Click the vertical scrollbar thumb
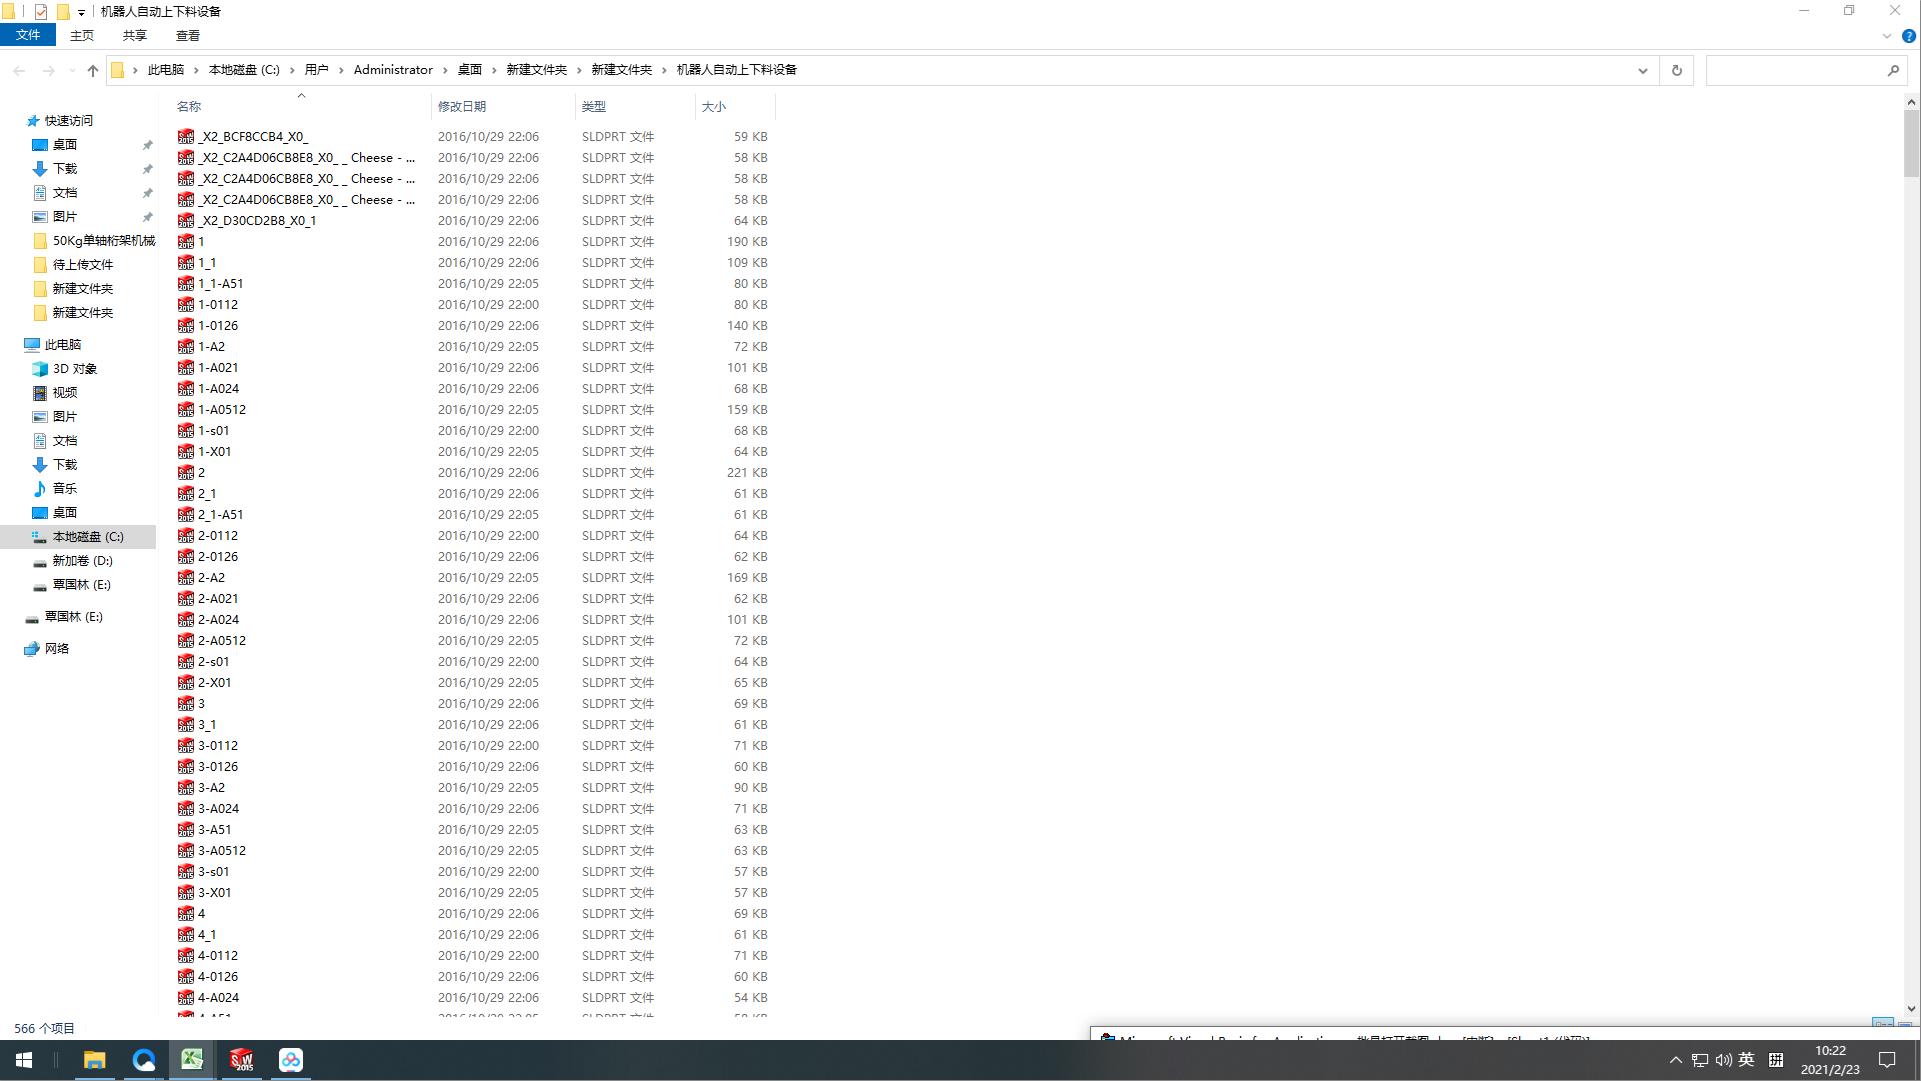 coord(1911,145)
